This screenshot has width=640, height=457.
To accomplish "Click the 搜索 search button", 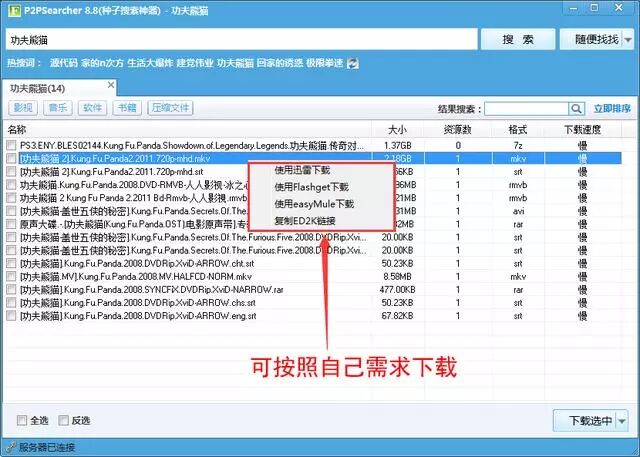I will (x=518, y=40).
